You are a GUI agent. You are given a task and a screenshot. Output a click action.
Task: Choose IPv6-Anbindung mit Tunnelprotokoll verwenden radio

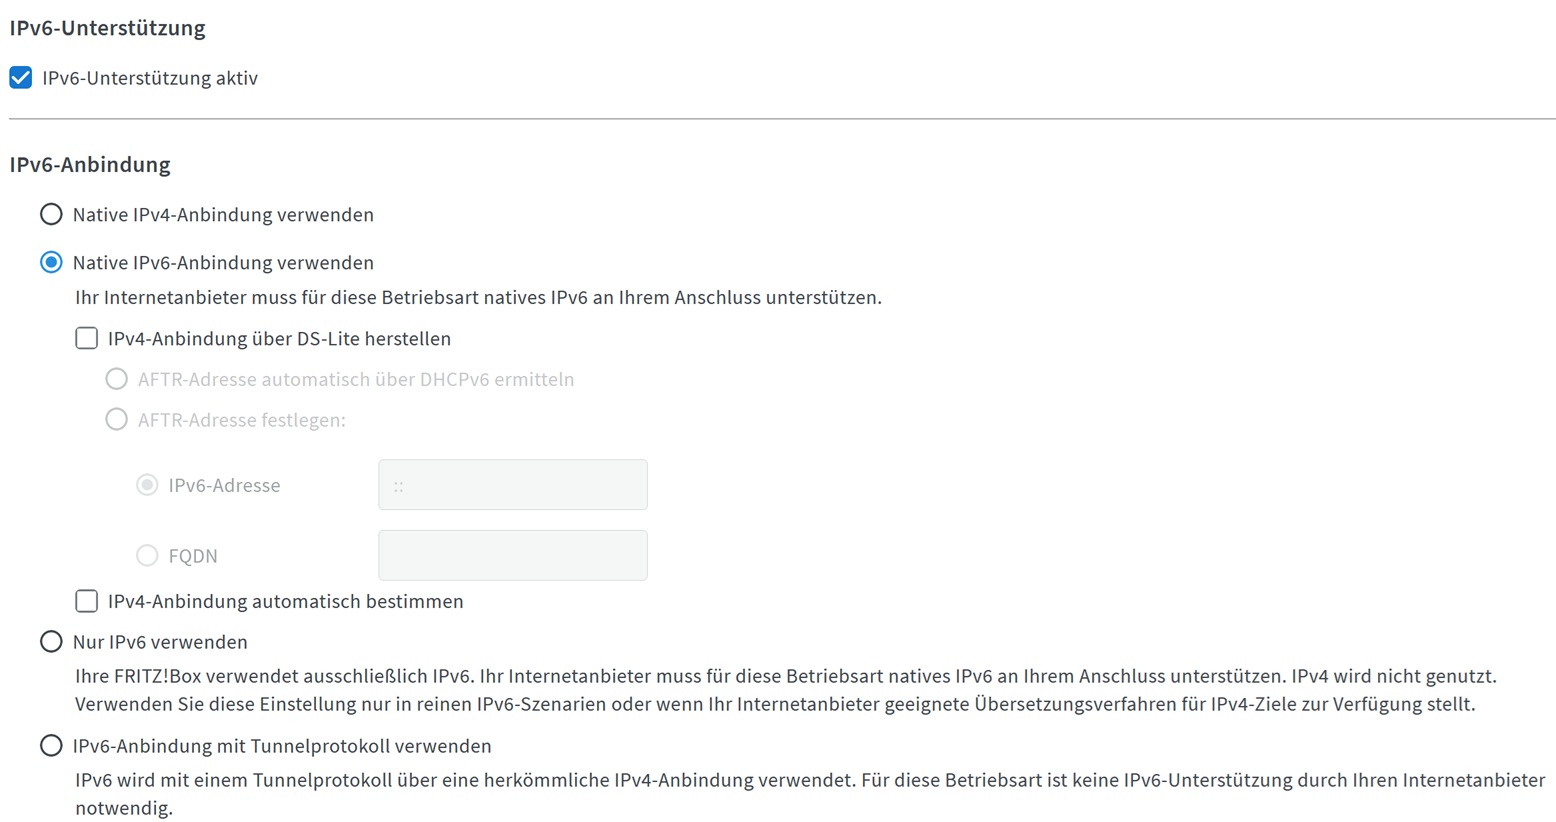tap(51, 745)
